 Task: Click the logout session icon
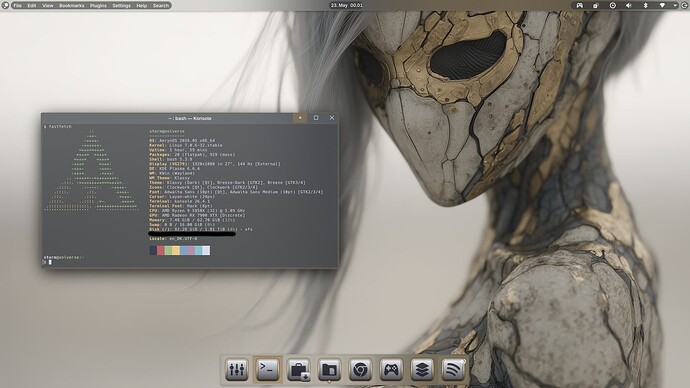point(684,5)
